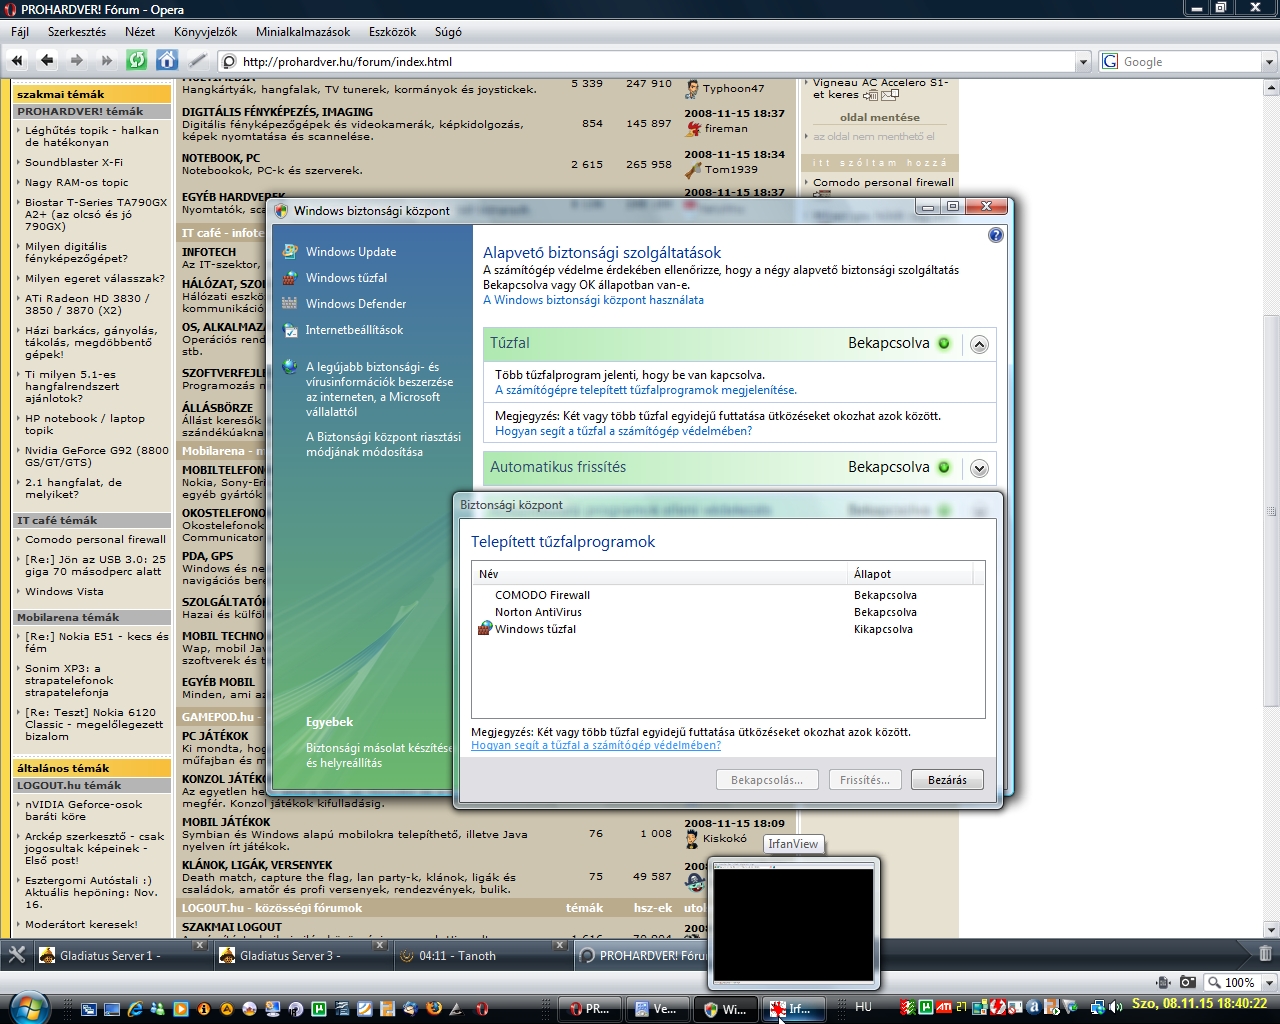This screenshot has width=1280, height=1024.
Task: Open the Fájl menu
Action: 20,32
